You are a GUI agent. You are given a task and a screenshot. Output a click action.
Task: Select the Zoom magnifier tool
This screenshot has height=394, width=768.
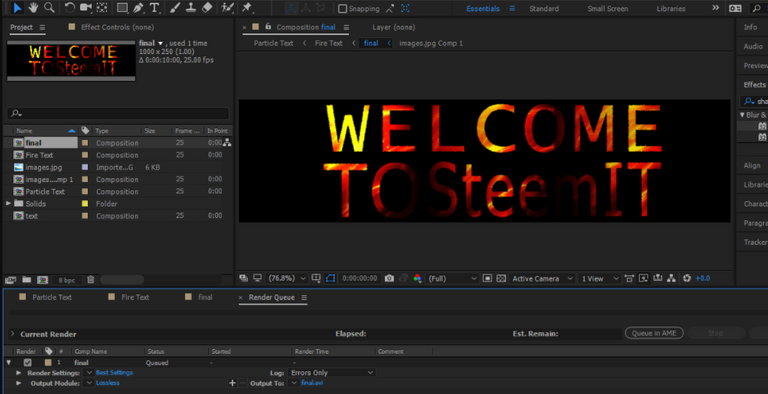coord(49,7)
